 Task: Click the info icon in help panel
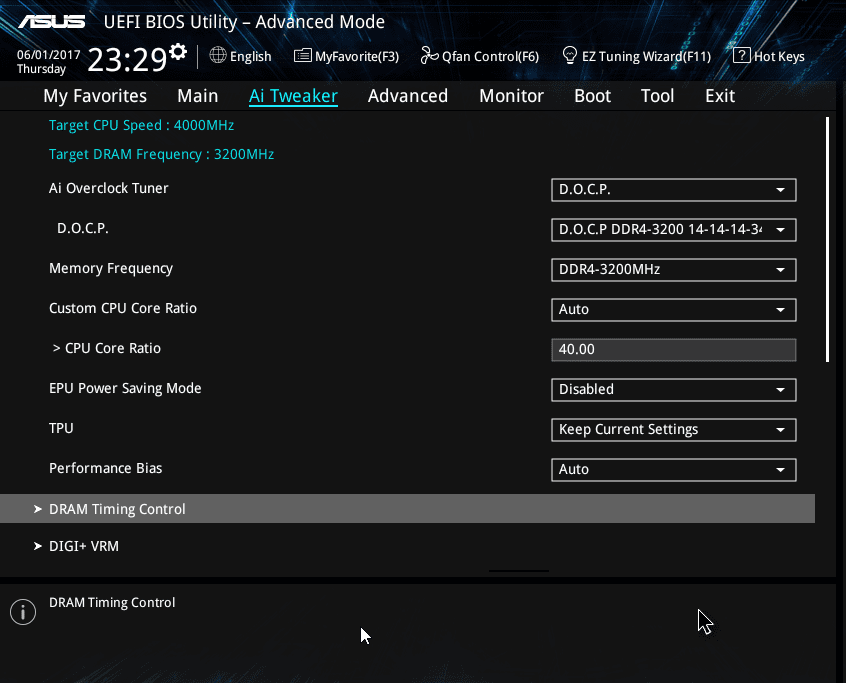coord(23,612)
